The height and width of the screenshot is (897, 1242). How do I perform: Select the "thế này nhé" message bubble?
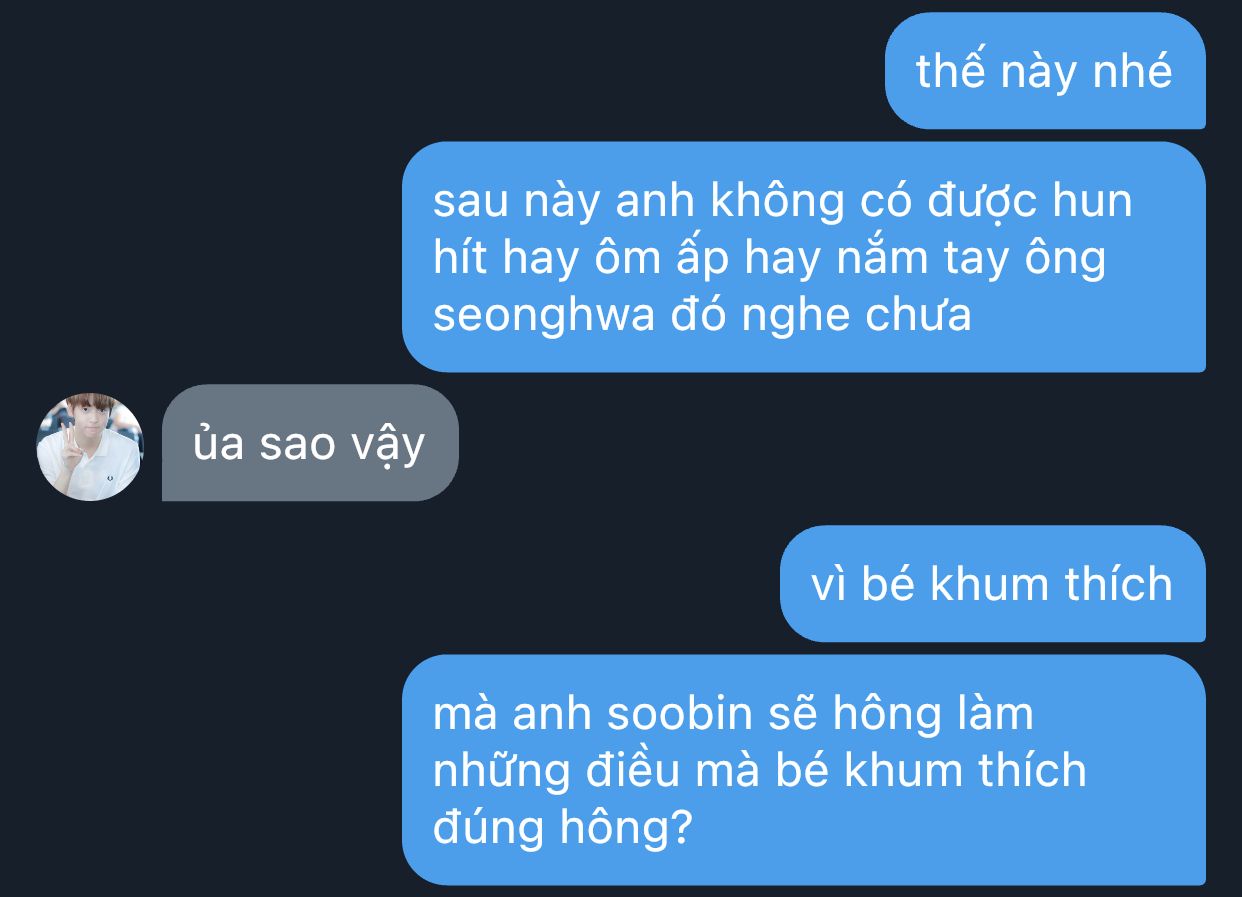(x=1045, y=71)
